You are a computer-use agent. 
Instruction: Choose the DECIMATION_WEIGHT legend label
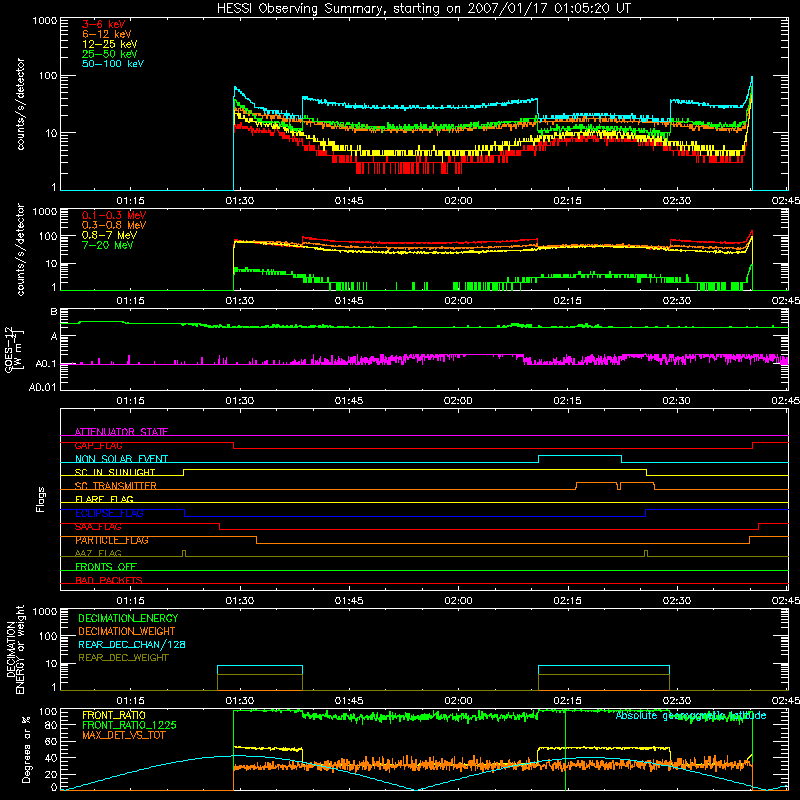point(127,631)
